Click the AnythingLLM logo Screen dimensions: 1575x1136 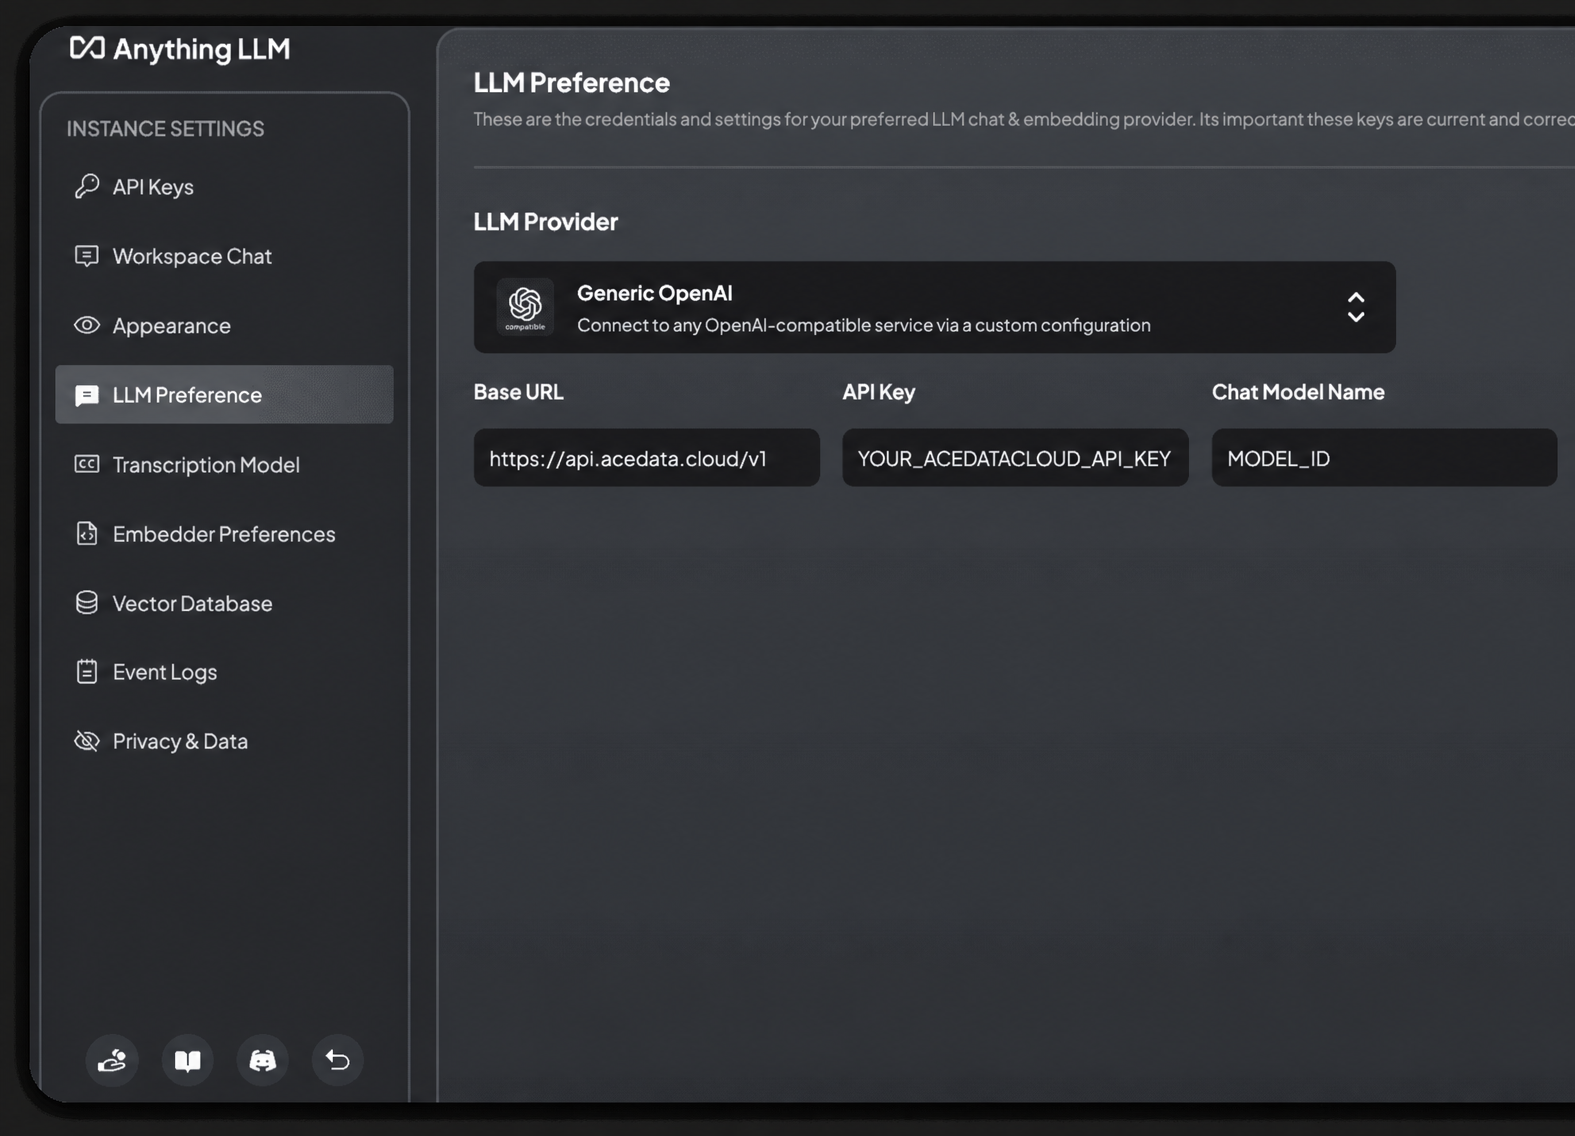point(180,48)
